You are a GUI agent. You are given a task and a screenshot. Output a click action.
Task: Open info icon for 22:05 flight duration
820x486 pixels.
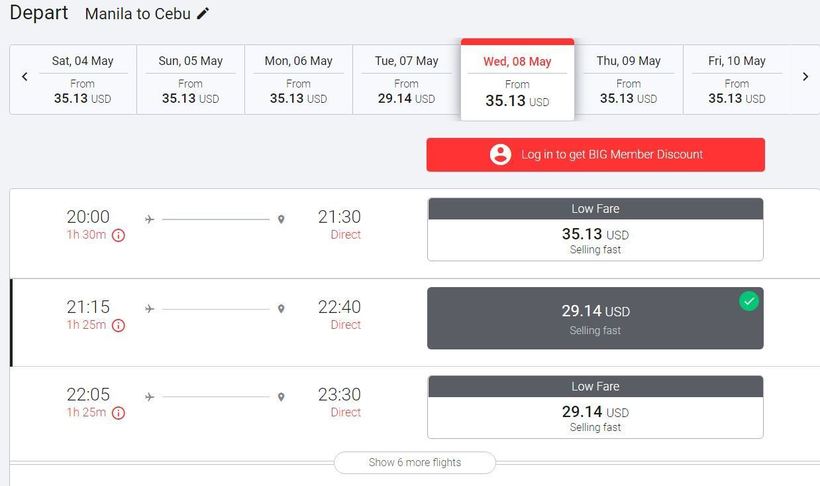118,413
